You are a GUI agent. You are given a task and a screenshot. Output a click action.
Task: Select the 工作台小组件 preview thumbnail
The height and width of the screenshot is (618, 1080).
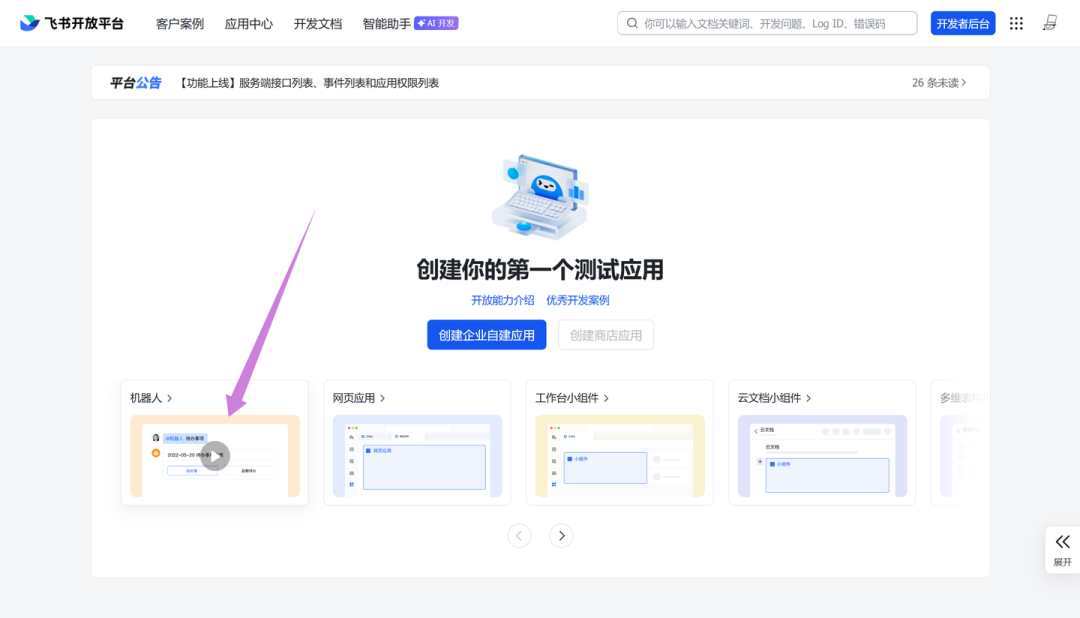620,456
